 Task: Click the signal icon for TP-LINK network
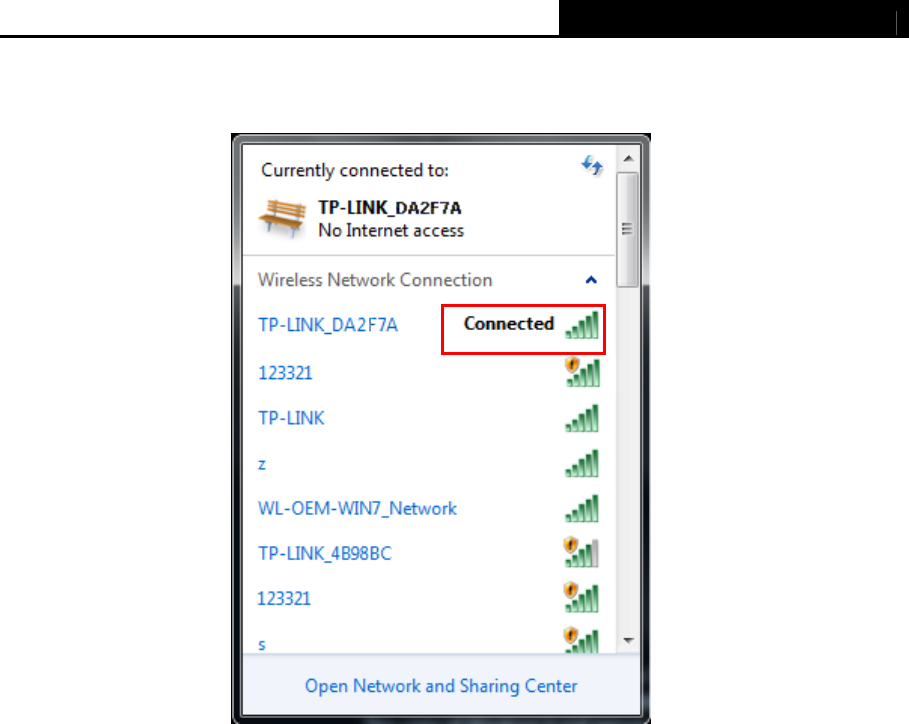click(x=582, y=419)
